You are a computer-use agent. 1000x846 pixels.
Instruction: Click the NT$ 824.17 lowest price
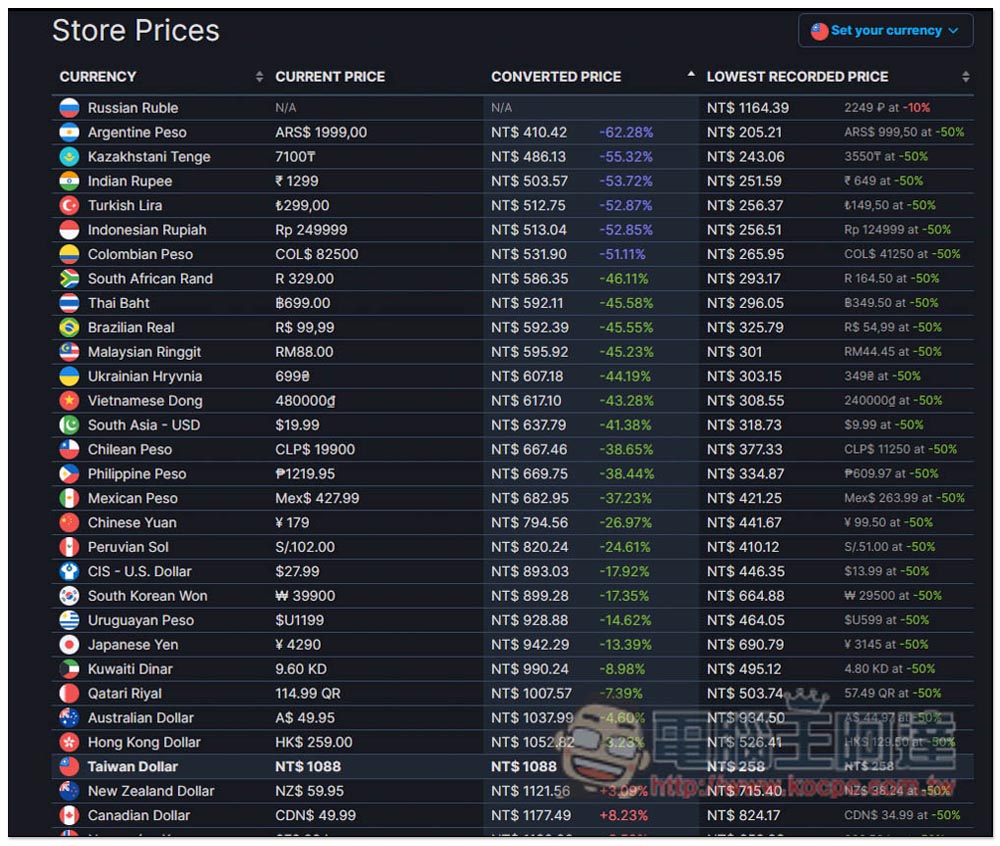pyautogui.click(x=744, y=815)
